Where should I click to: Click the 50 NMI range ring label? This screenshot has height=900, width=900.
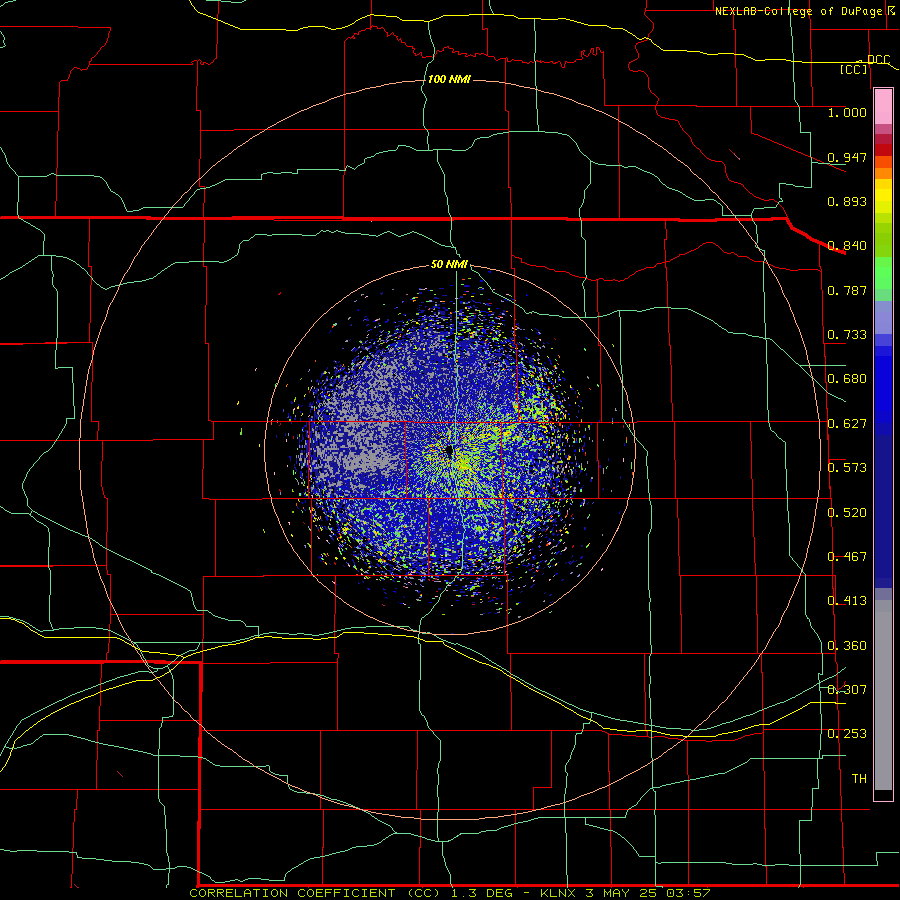[449, 264]
